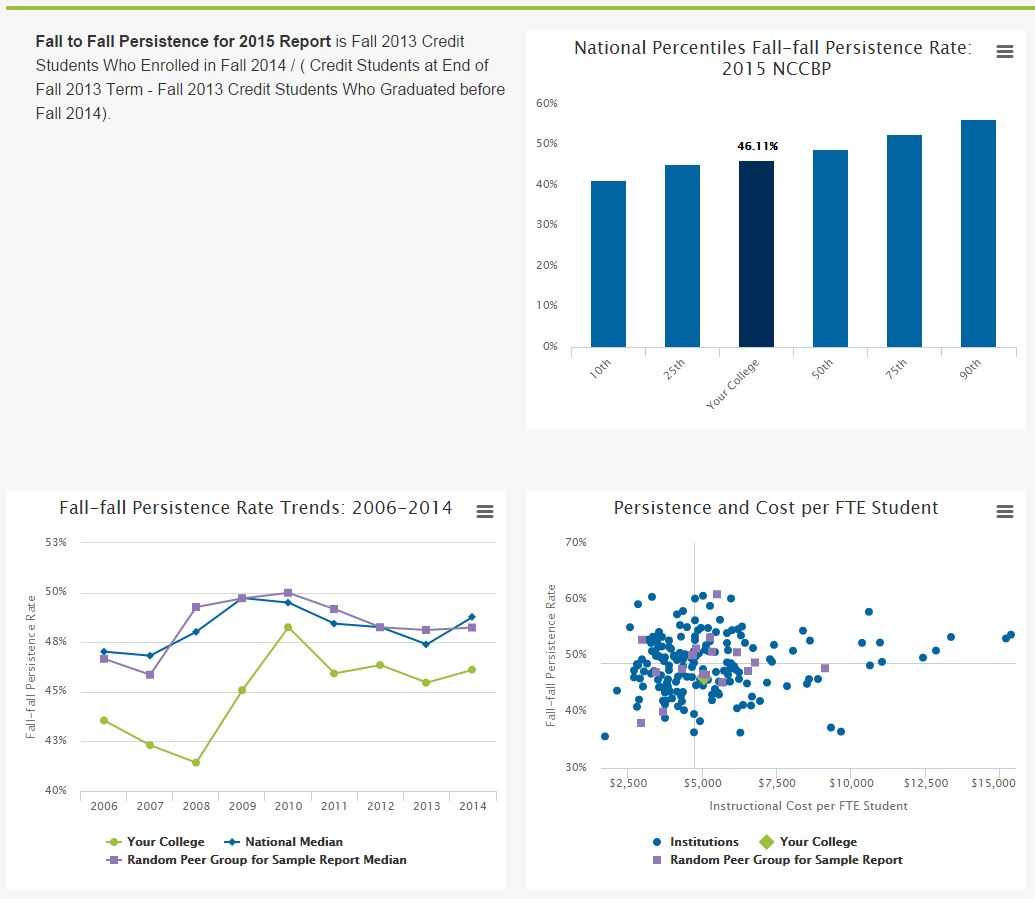Click National Median 2014 diamond marker
1035x899 pixels.
472,617
